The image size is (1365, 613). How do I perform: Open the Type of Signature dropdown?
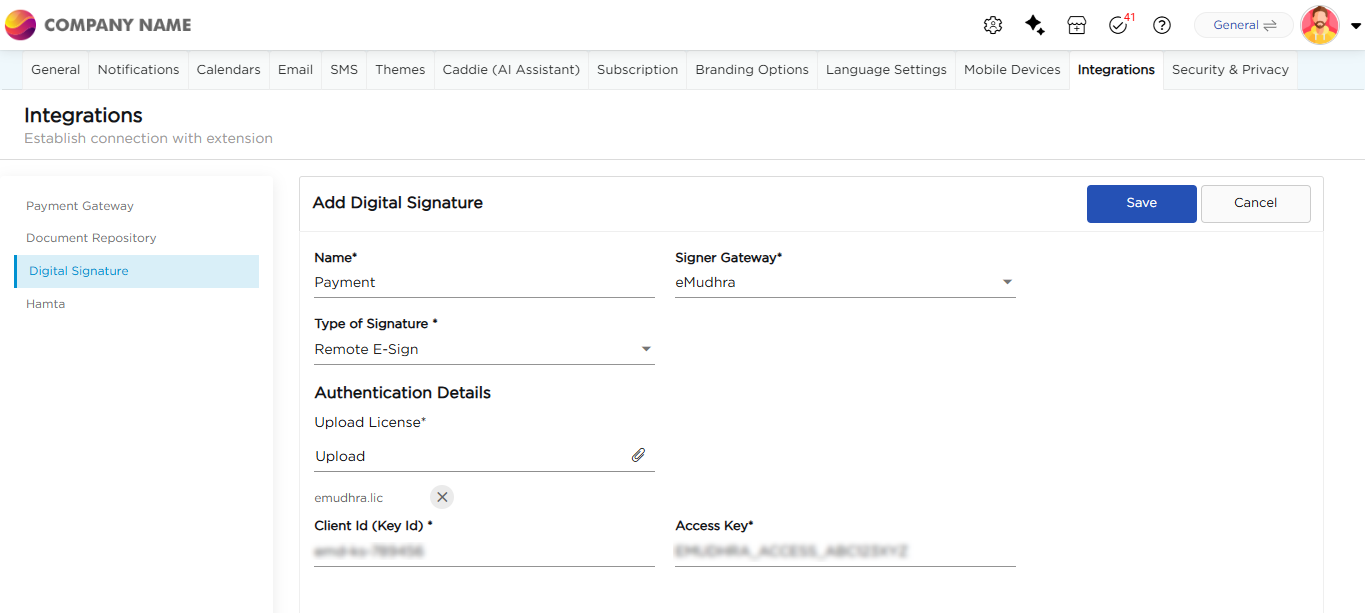point(646,349)
